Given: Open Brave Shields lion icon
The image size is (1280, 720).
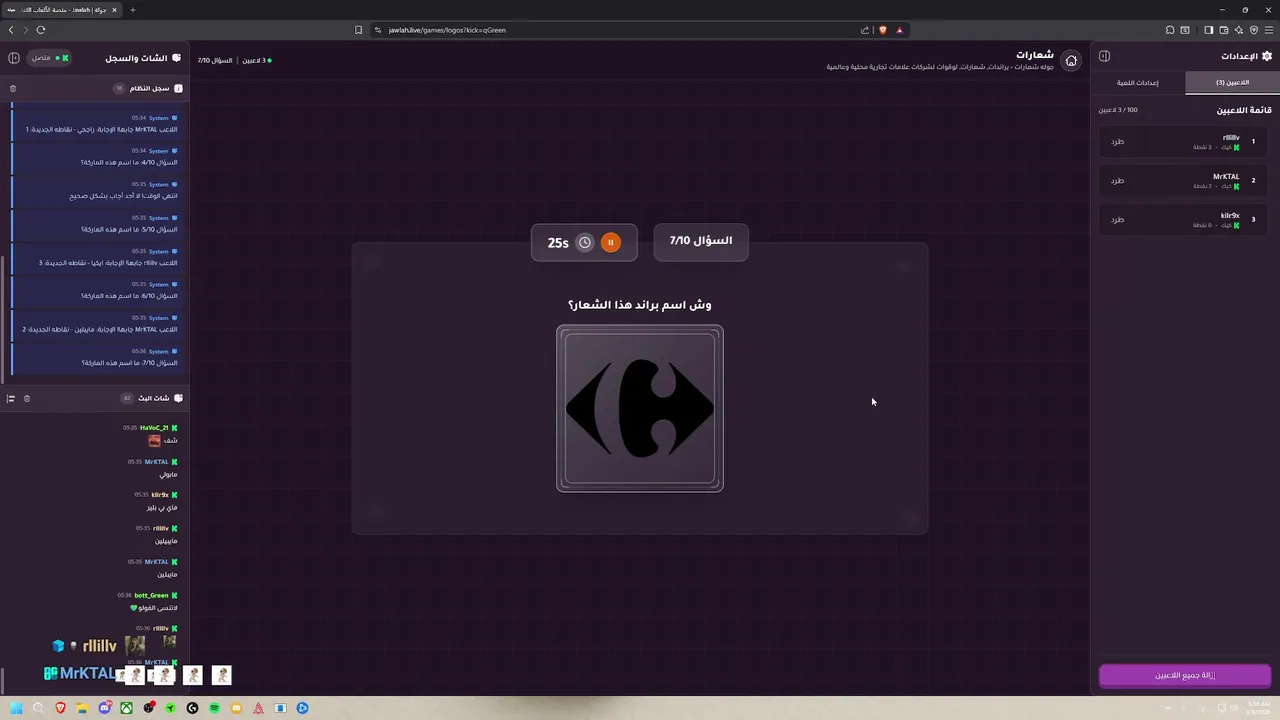Looking at the screenshot, I should [x=883, y=30].
